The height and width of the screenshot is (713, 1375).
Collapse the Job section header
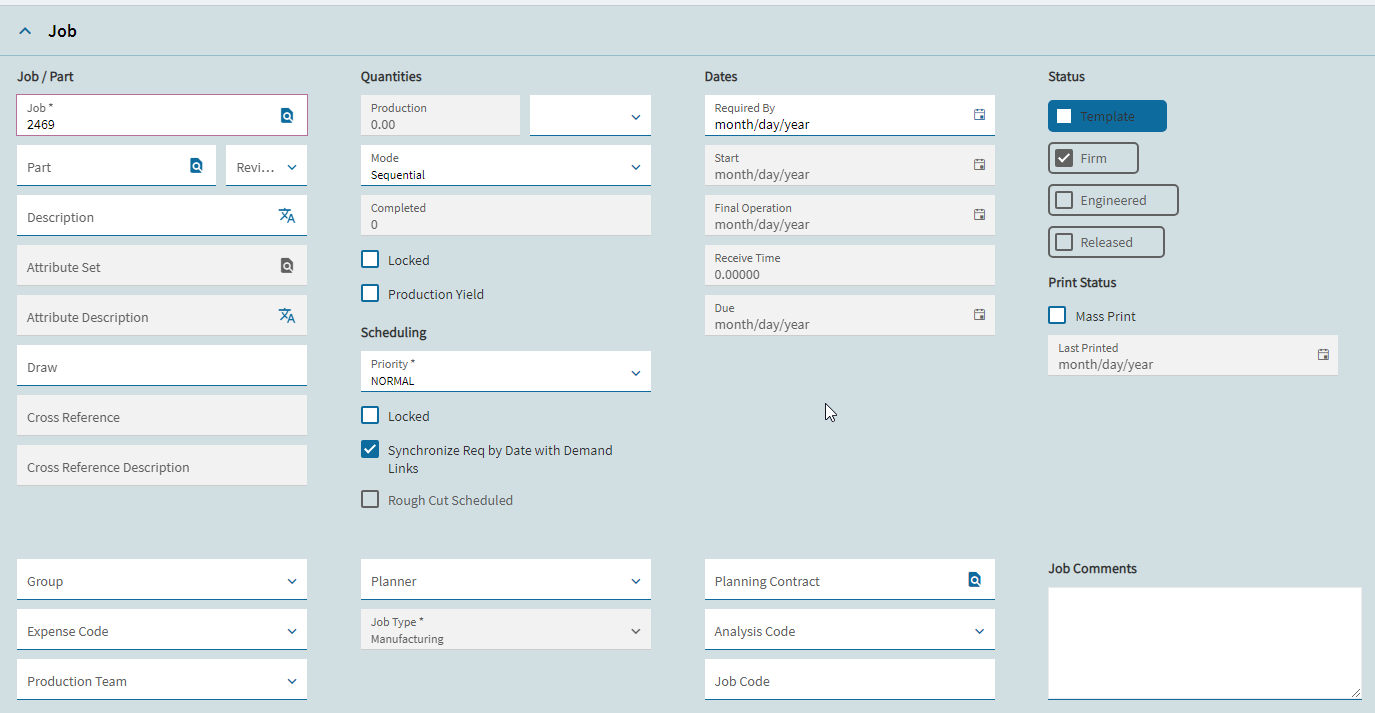point(26,31)
